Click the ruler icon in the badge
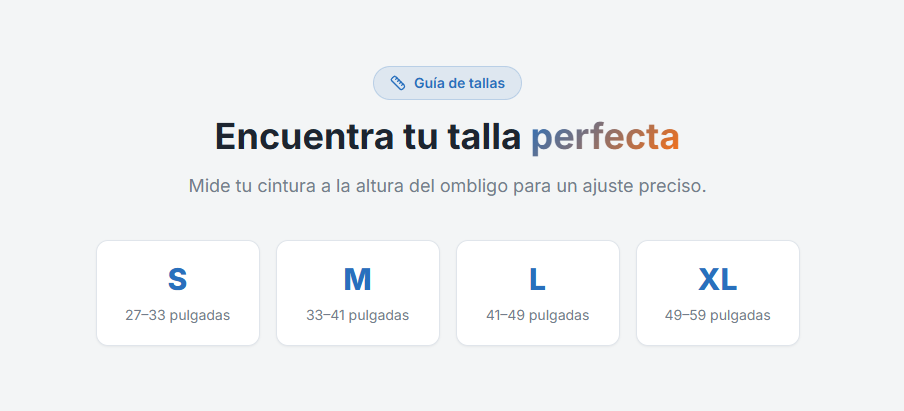 pyautogui.click(x=398, y=83)
